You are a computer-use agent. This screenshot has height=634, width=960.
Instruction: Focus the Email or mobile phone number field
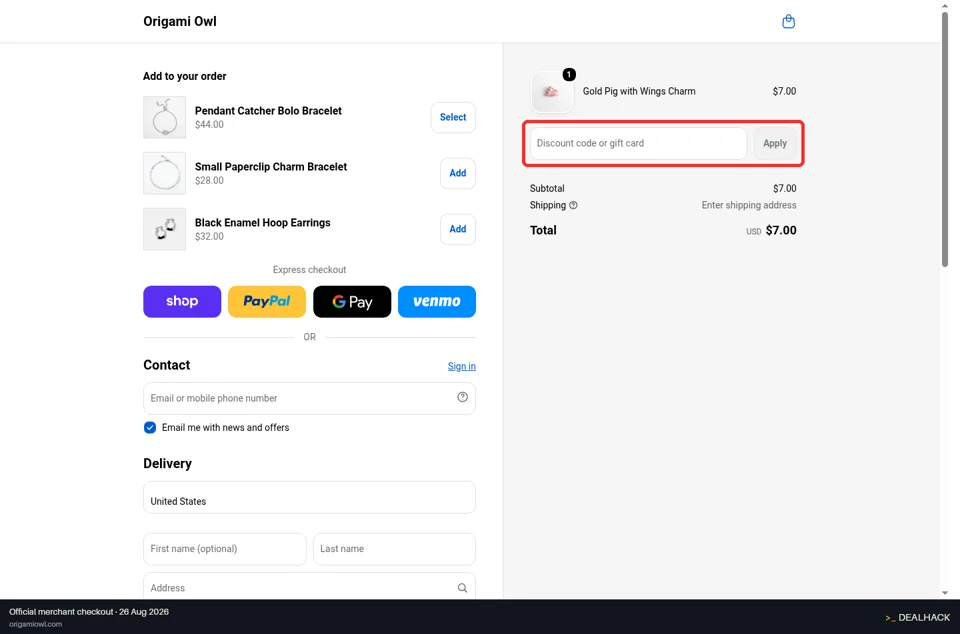309,398
